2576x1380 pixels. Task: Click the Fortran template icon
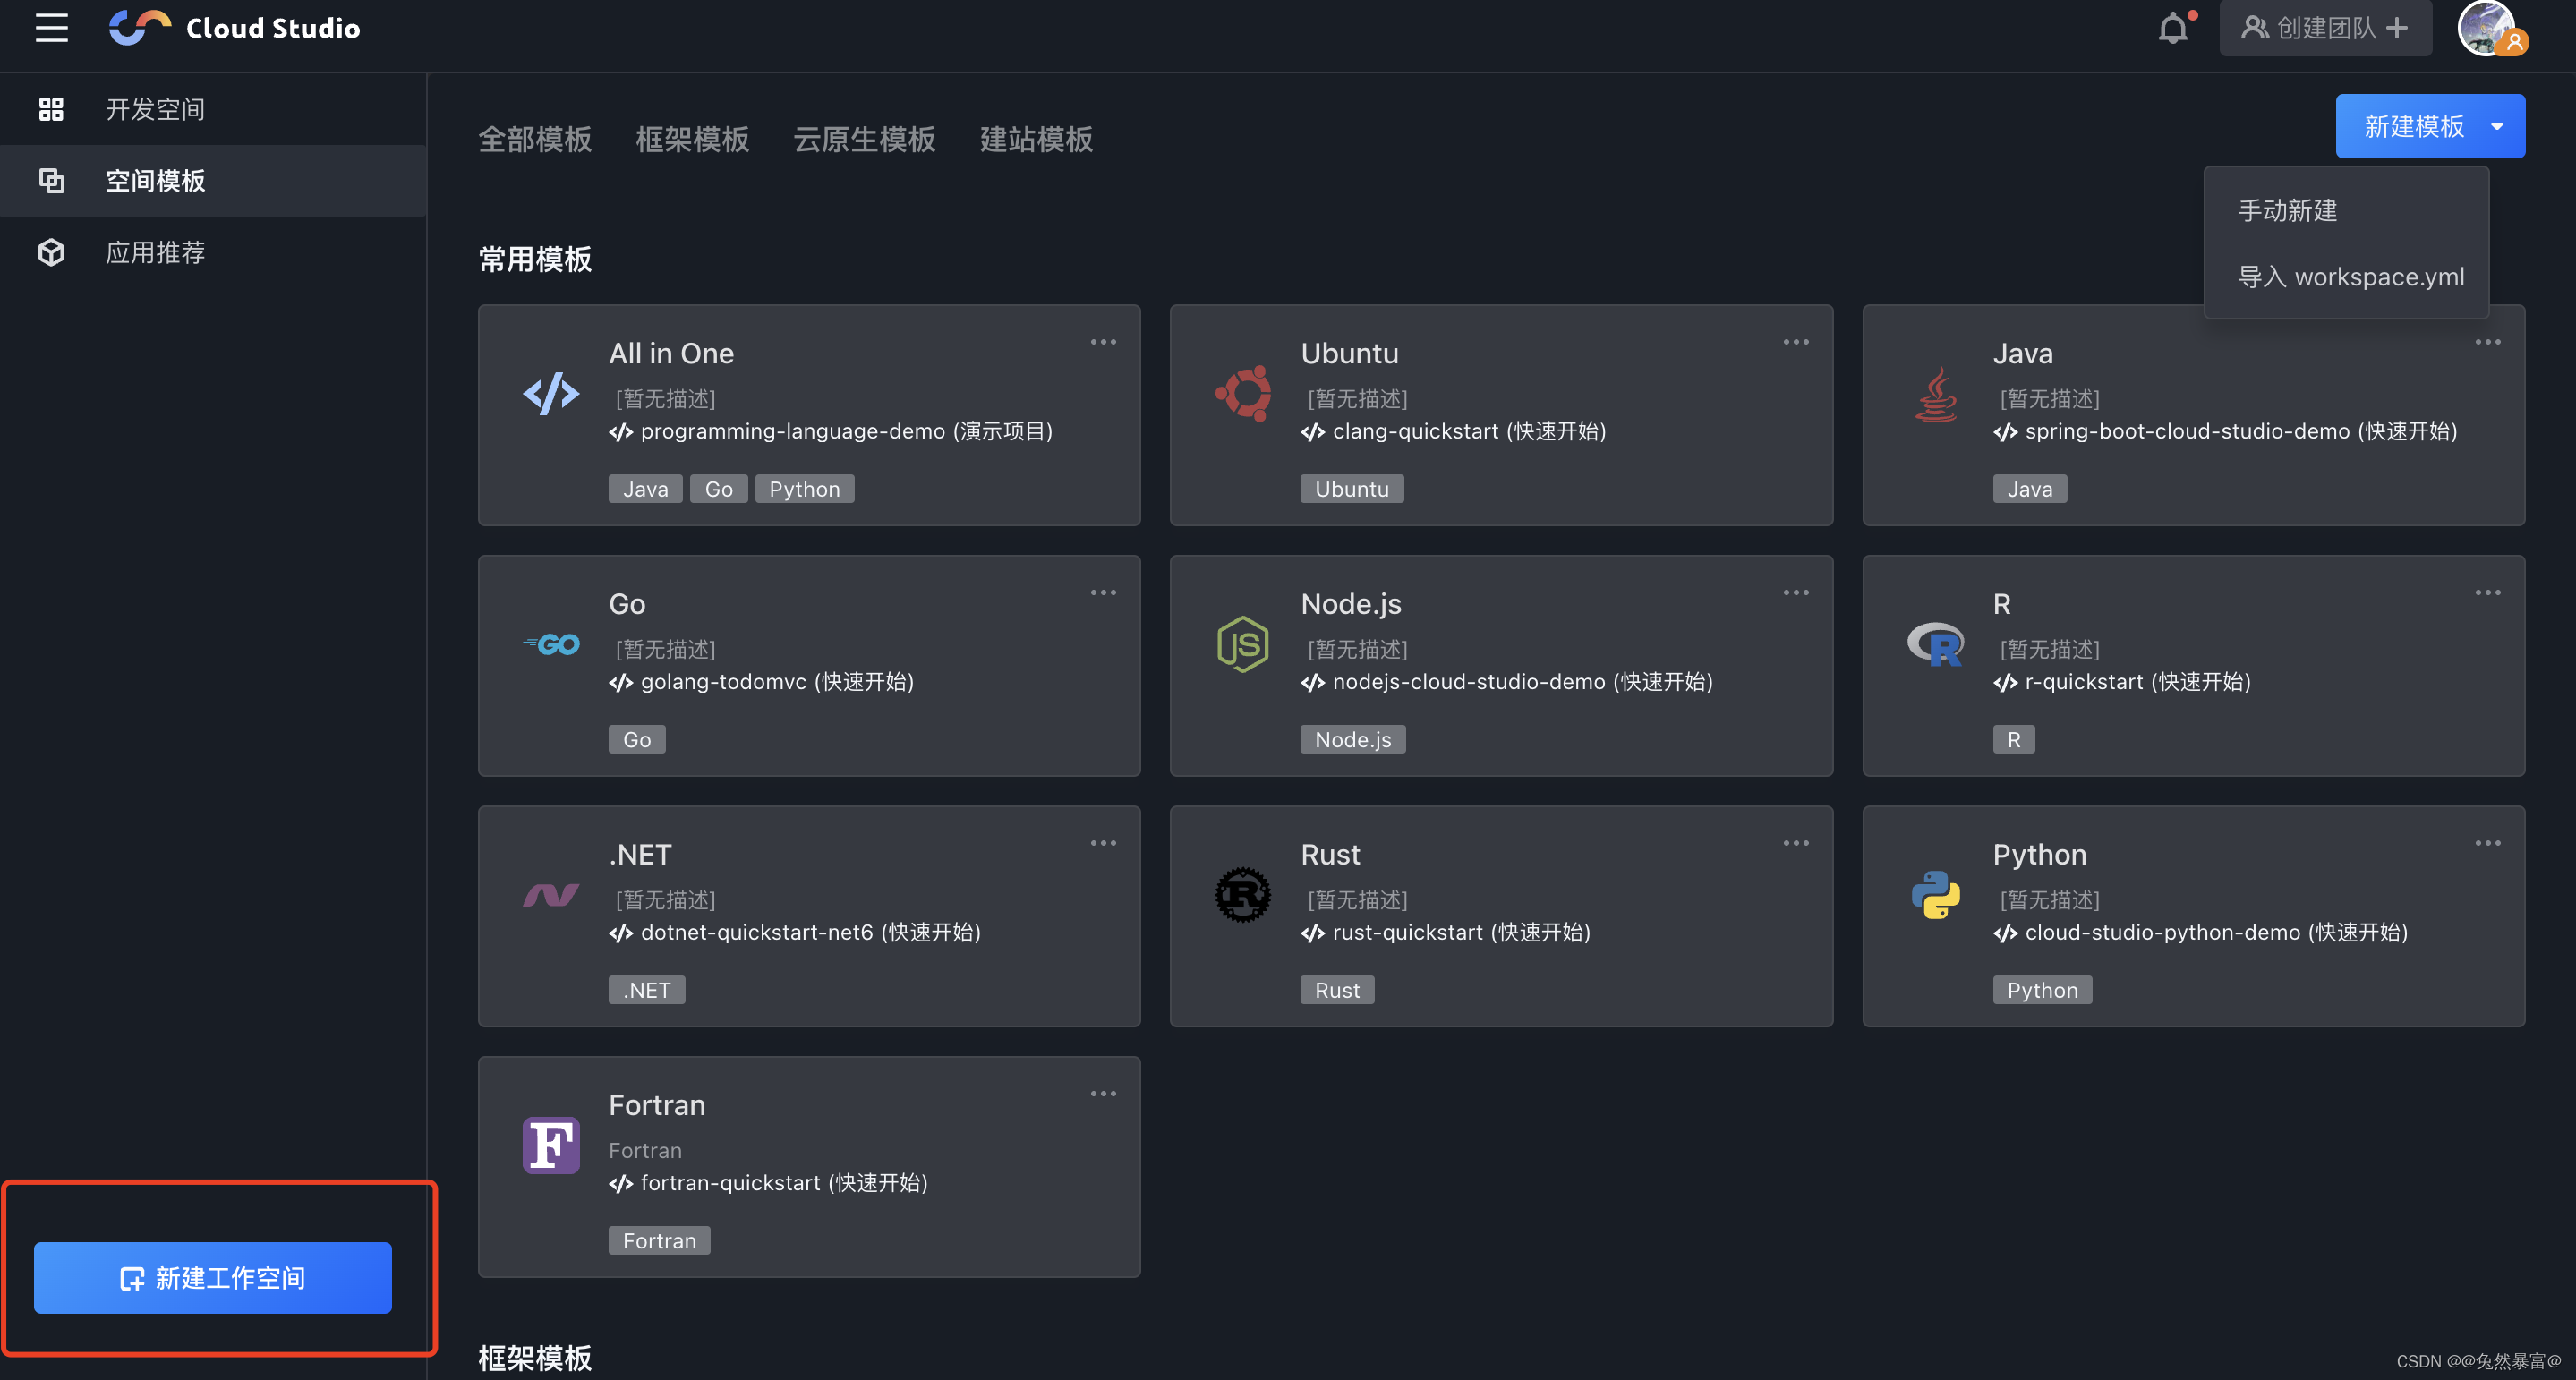click(549, 1143)
